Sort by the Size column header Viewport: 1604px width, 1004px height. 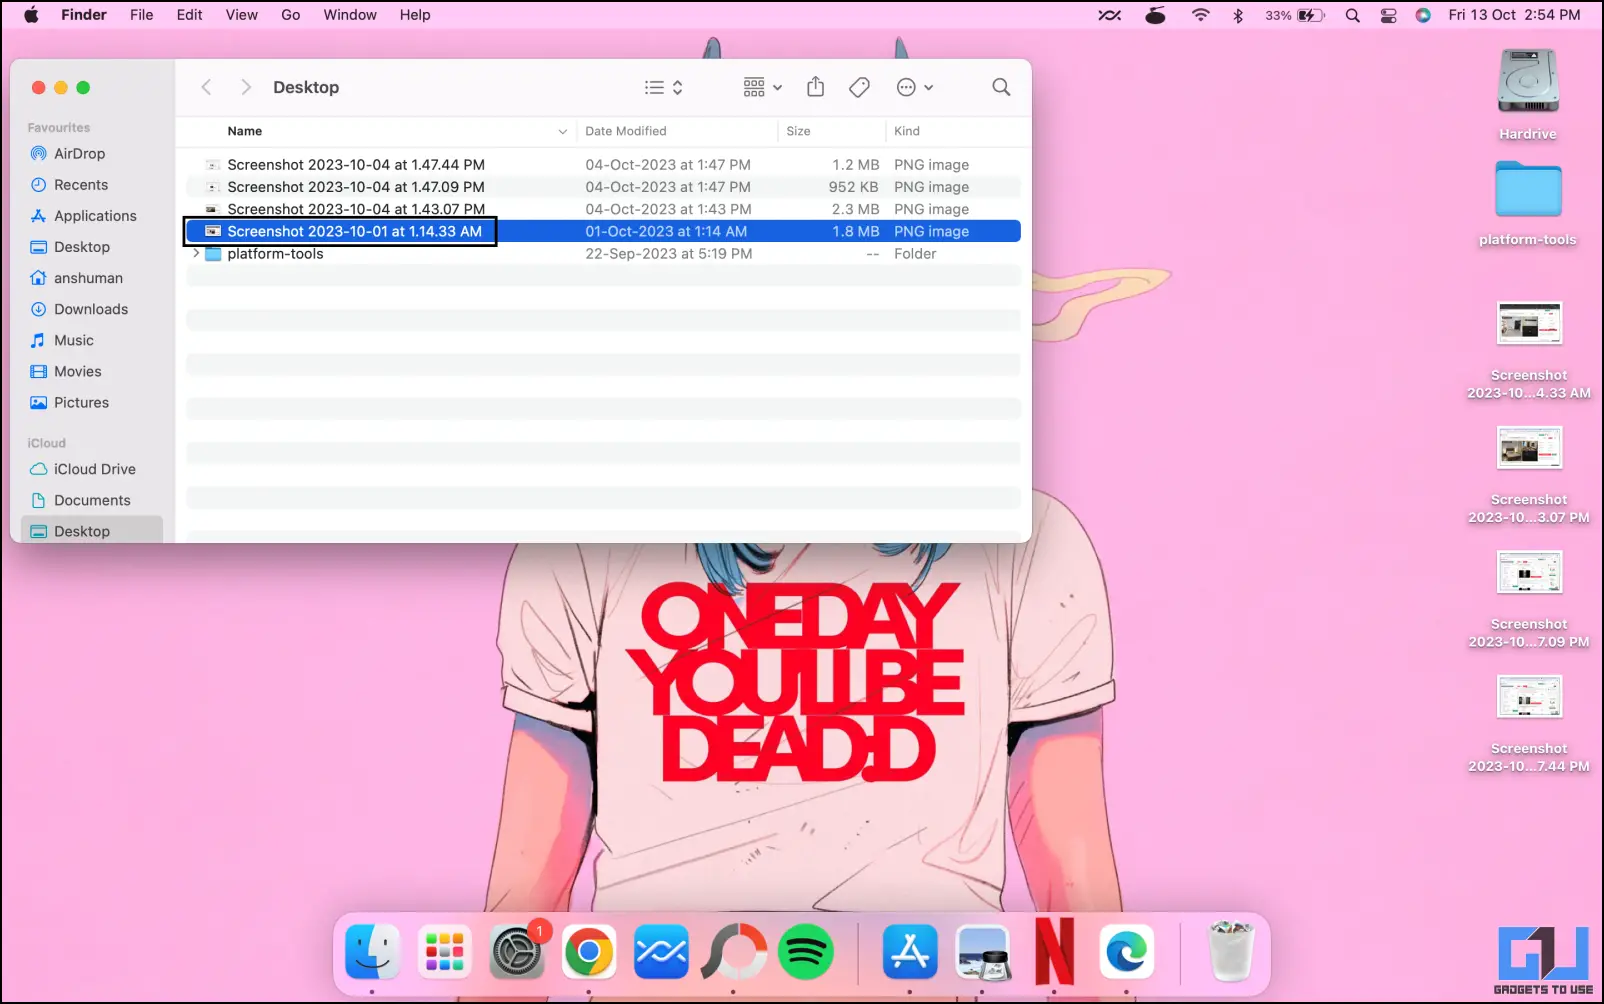pyautogui.click(x=798, y=131)
